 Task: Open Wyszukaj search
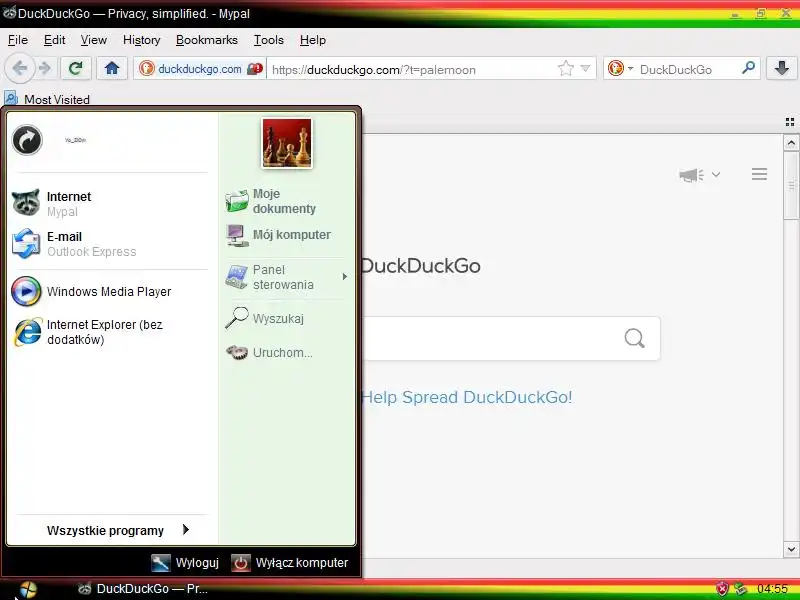click(287, 318)
